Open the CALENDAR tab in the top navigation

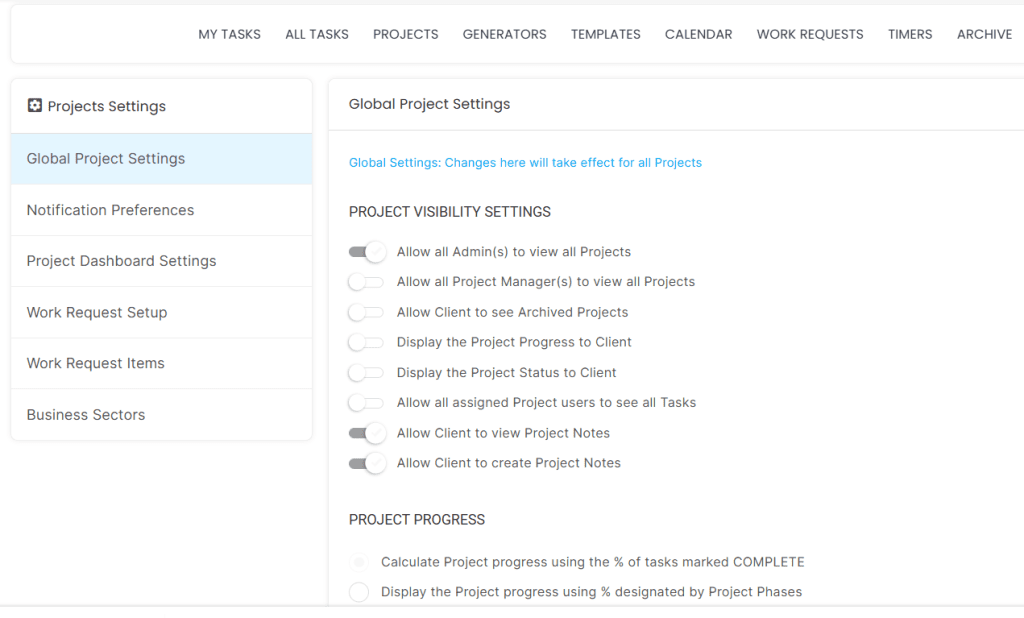point(698,34)
